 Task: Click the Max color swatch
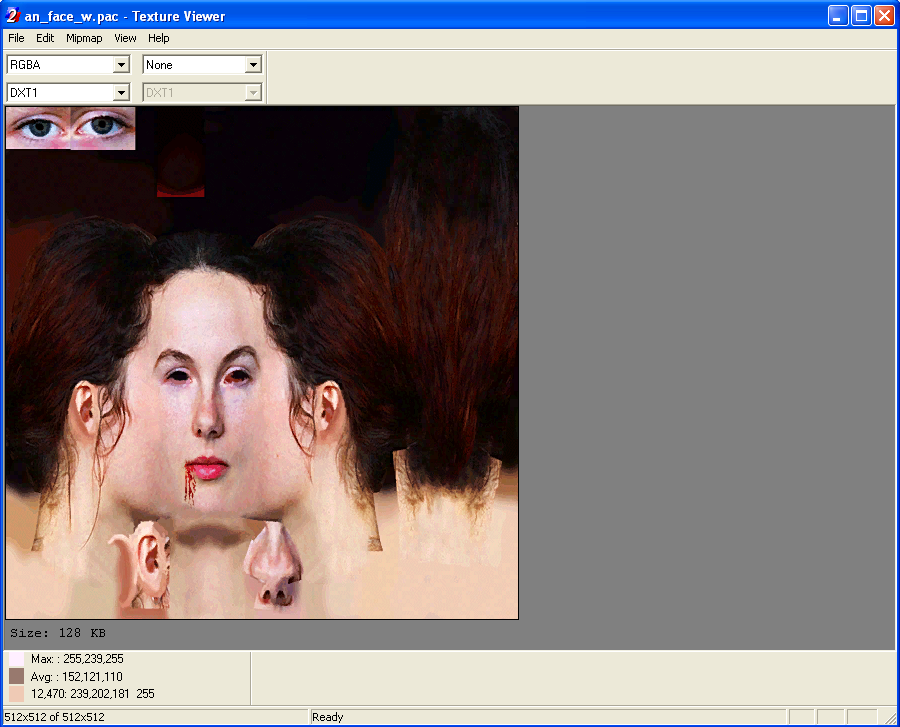[x=16, y=660]
